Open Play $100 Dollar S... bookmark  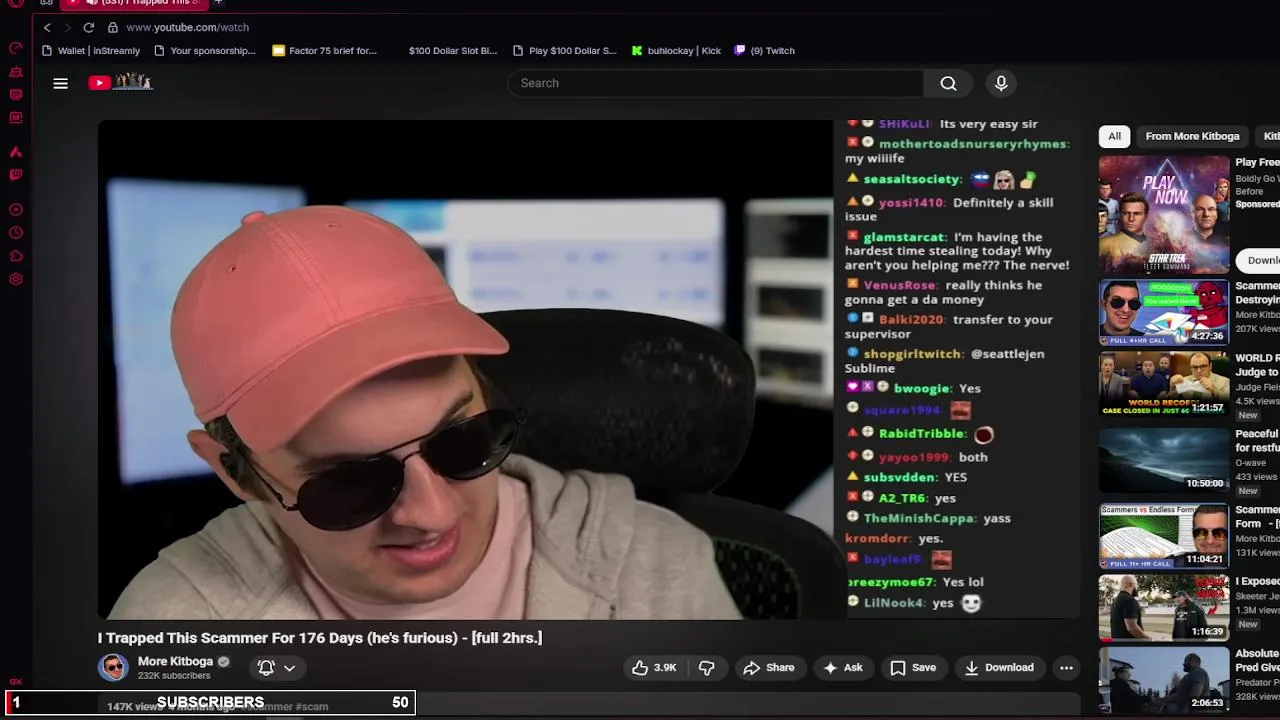click(565, 51)
